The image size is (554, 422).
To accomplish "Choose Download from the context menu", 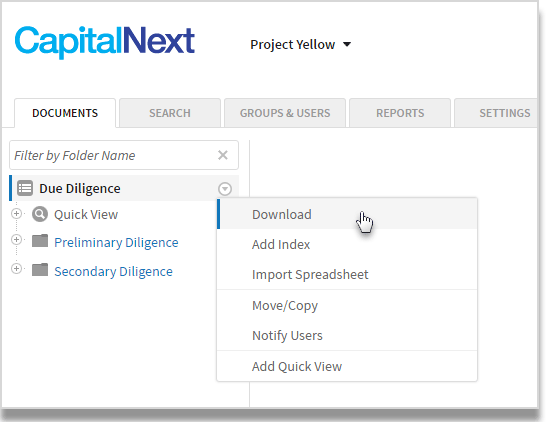I will click(x=347, y=214).
